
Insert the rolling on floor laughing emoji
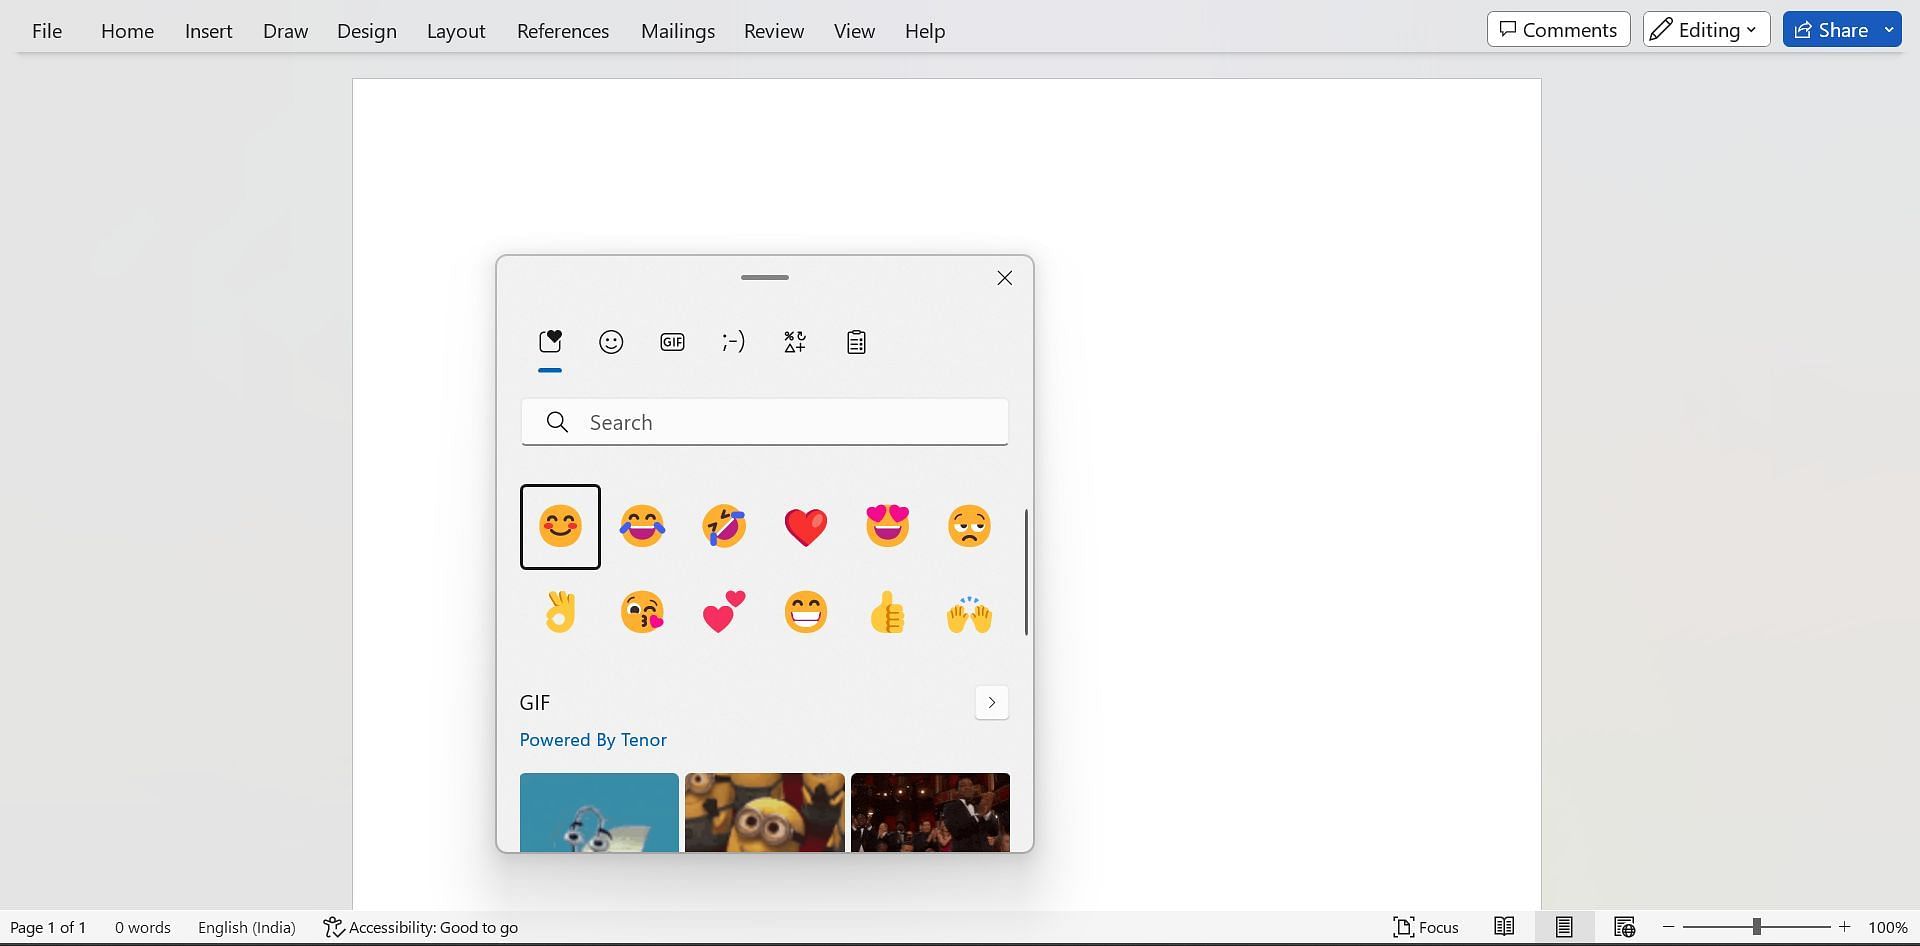pos(724,526)
